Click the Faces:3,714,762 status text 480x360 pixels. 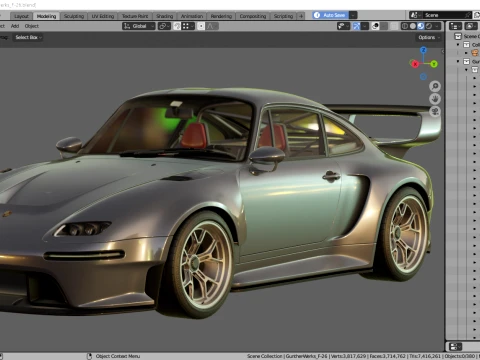click(387, 356)
